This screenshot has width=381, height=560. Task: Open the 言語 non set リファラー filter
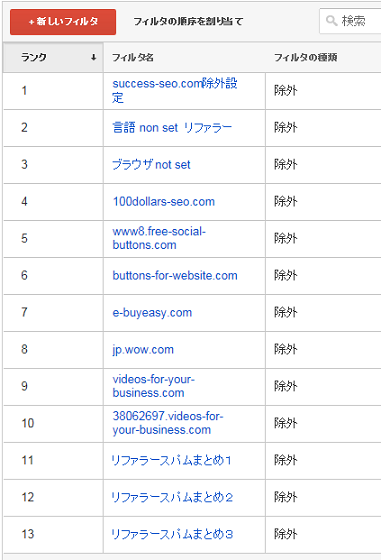tap(172, 128)
